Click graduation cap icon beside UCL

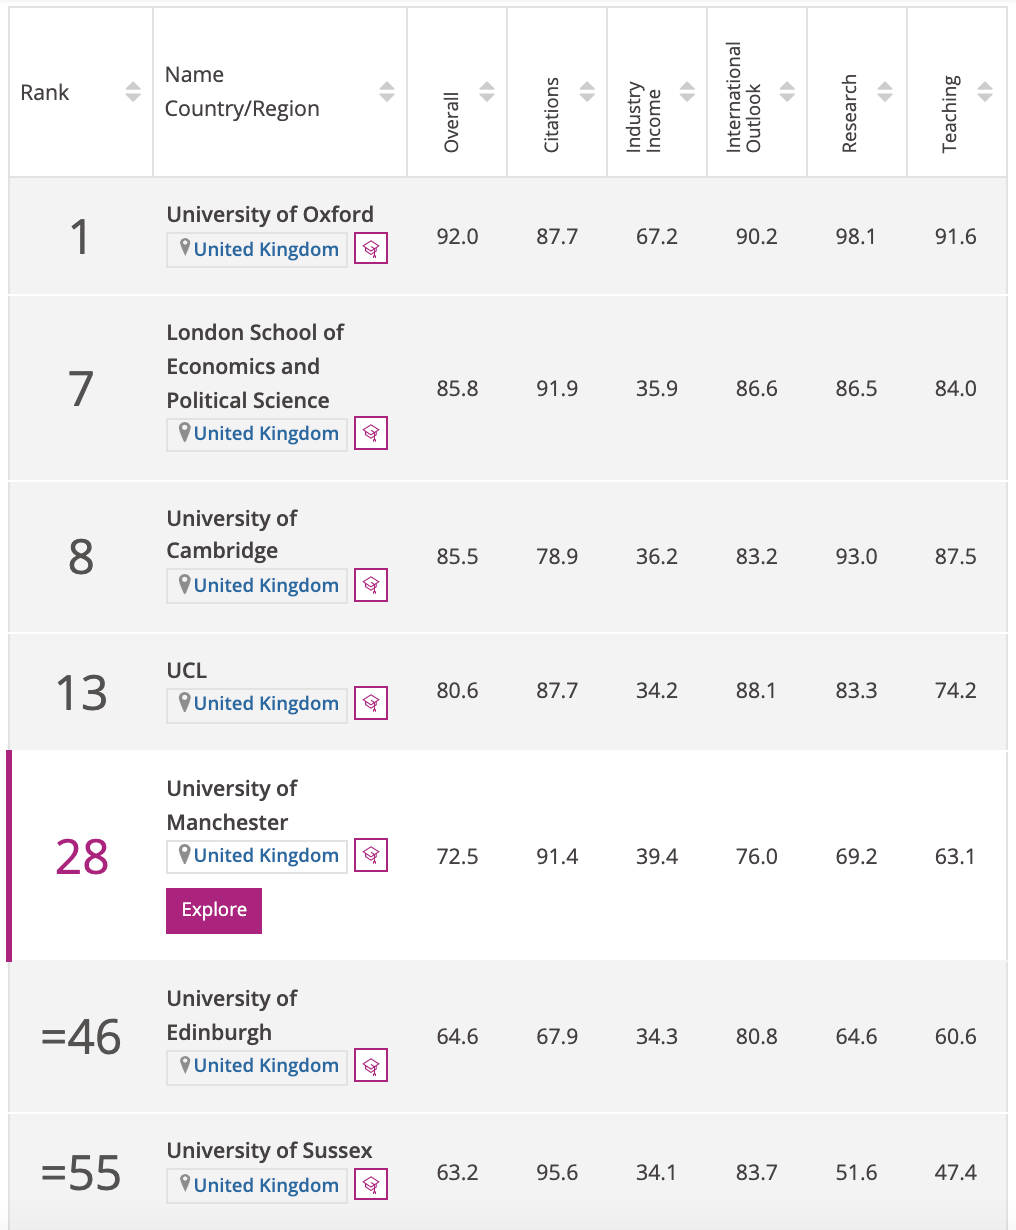click(371, 703)
